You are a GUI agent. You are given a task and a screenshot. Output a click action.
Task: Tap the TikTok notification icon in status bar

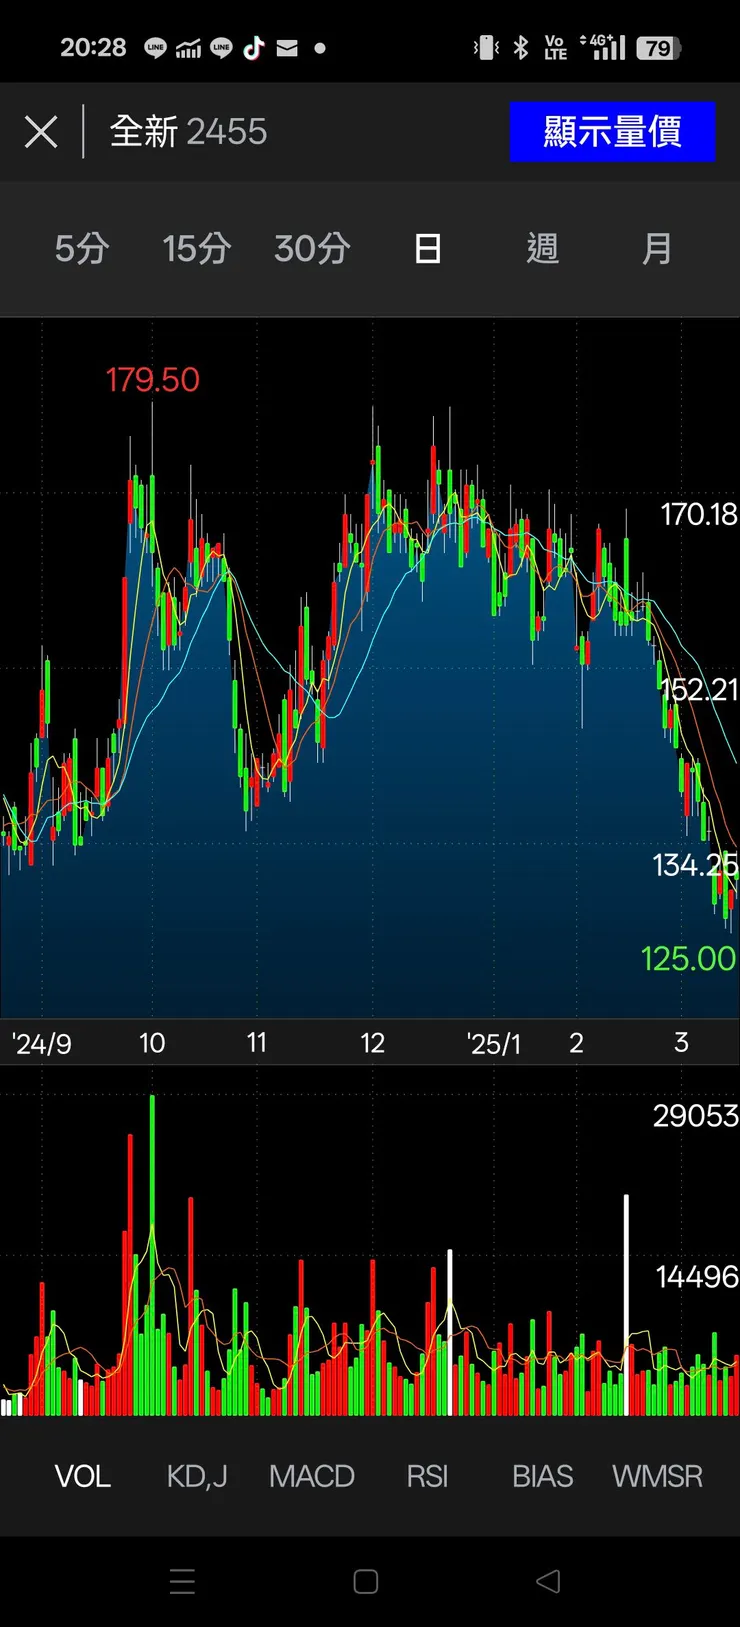254,47
